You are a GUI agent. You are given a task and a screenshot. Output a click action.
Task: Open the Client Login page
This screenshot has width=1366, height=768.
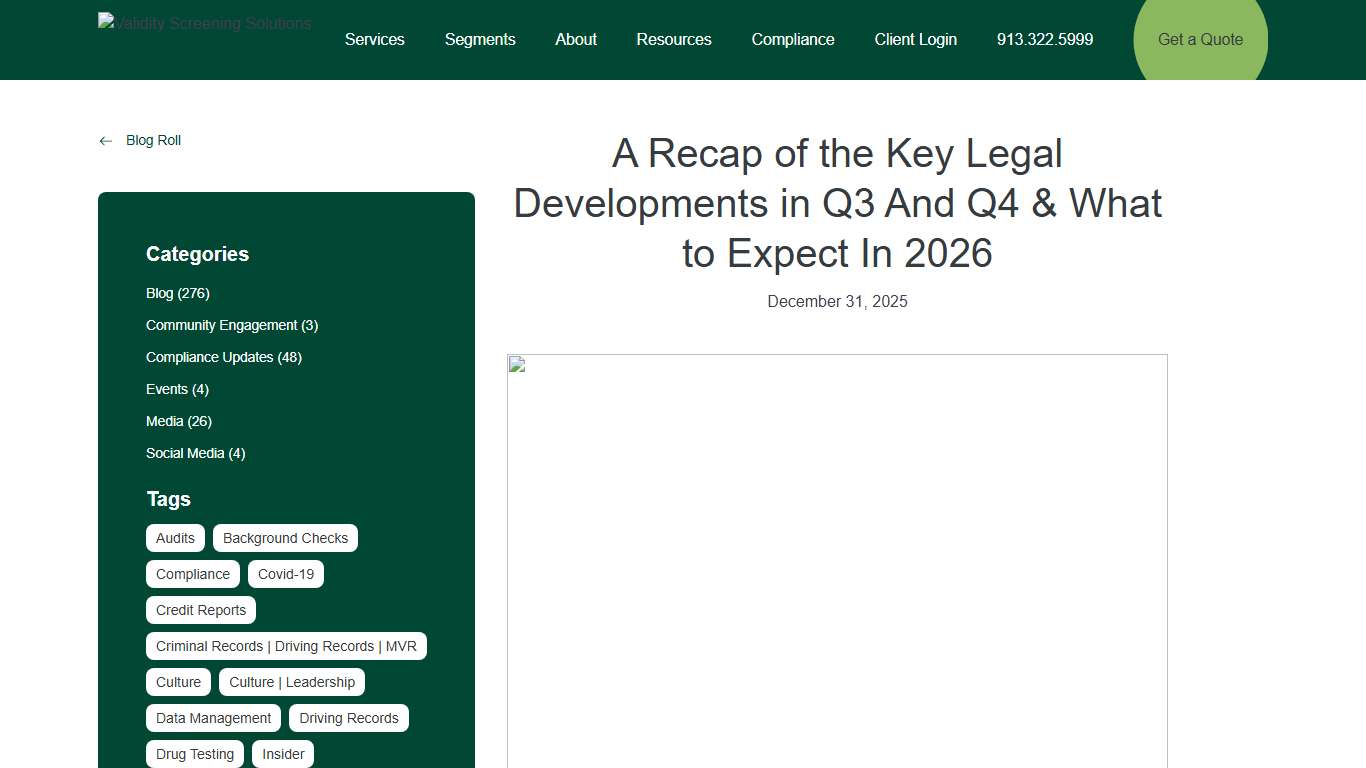[915, 39]
